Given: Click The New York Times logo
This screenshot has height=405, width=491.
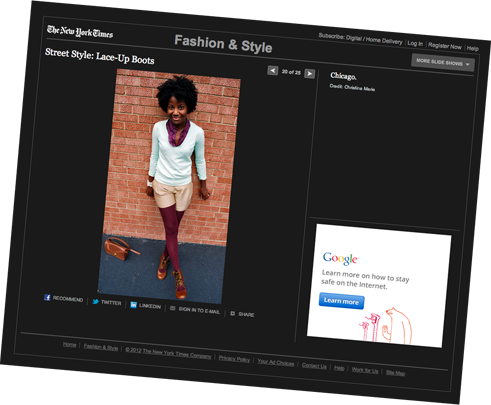Looking at the screenshot, I should [x=80, y=32].
